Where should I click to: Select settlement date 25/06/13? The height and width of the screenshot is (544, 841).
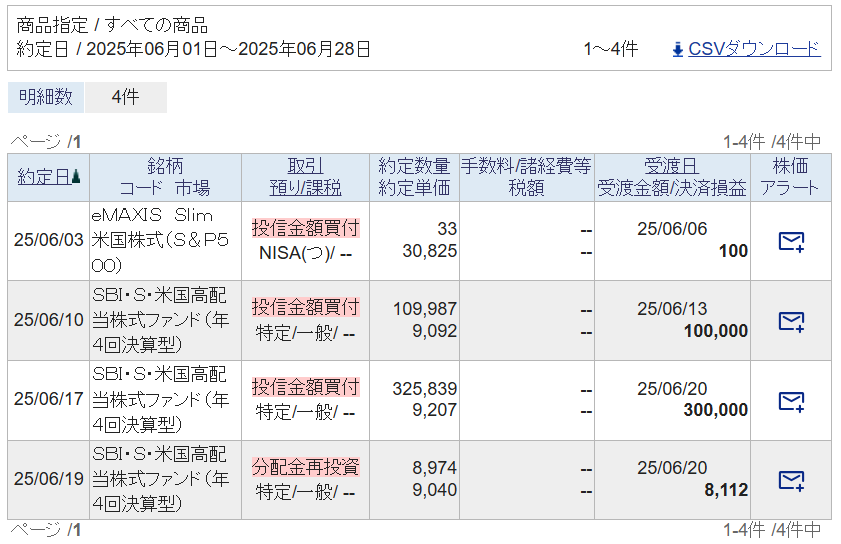pos(672,309)
